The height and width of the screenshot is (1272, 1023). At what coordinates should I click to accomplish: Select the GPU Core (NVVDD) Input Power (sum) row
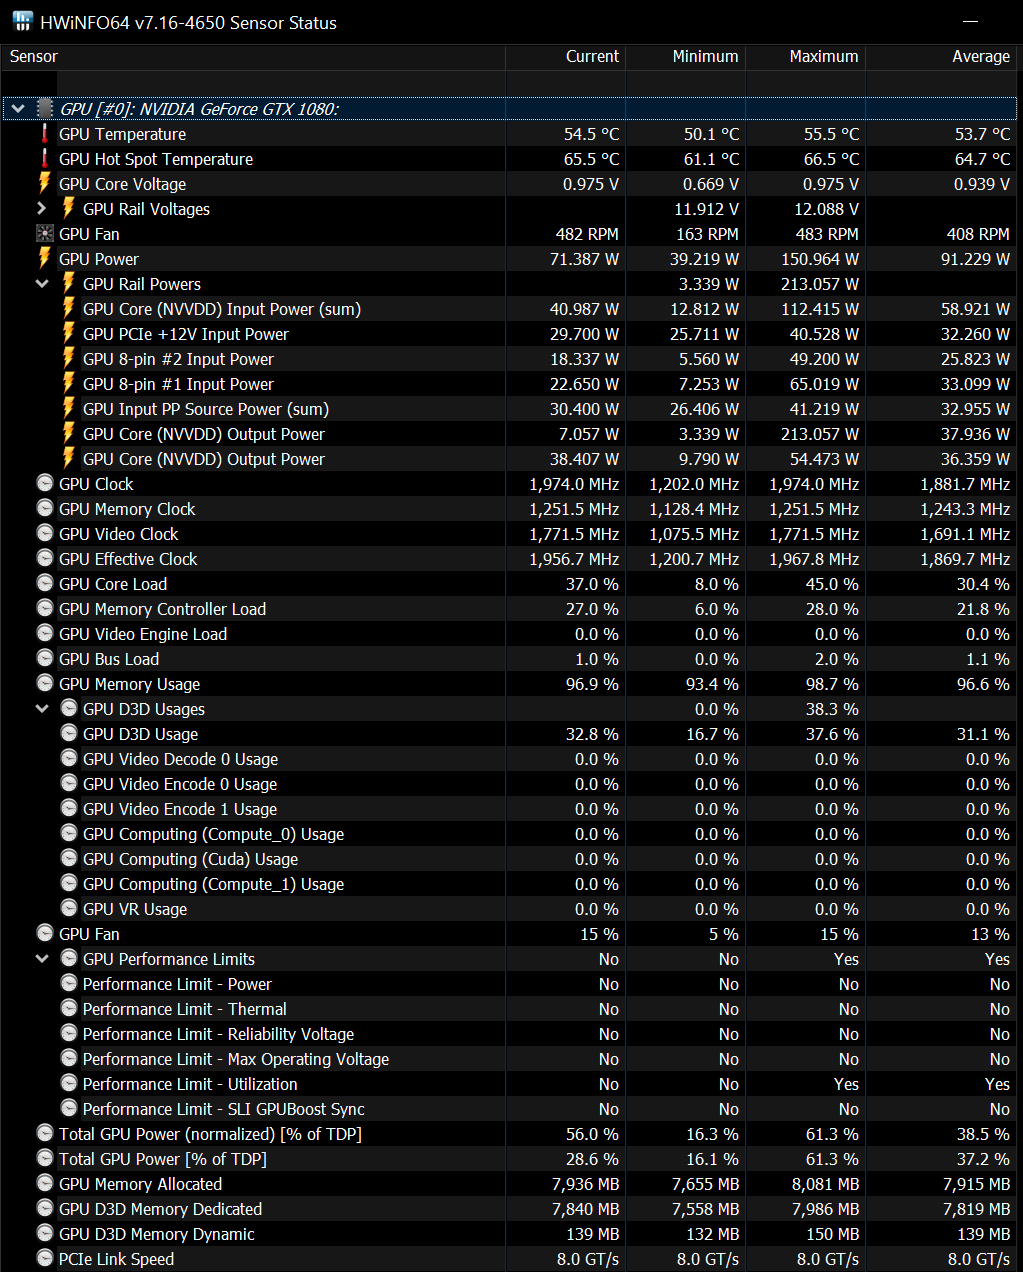510,309
